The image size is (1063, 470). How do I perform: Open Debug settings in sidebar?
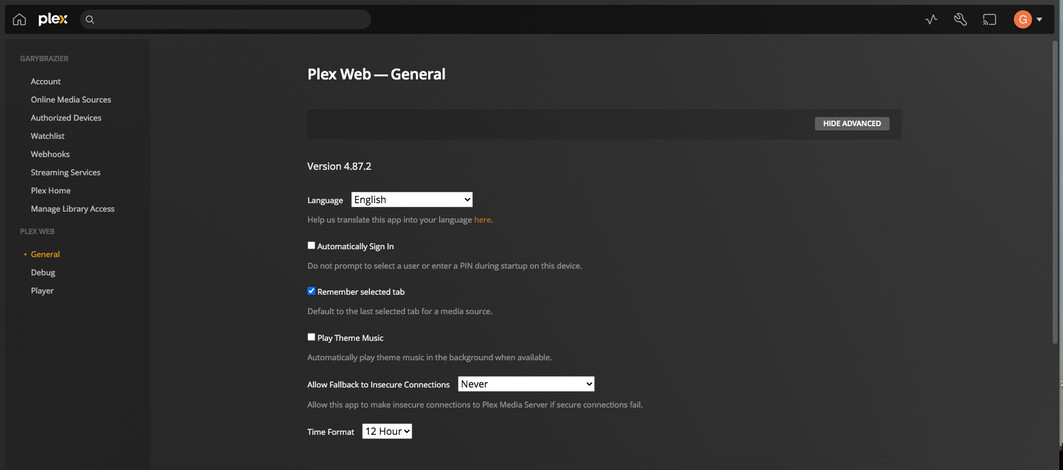click(x=43, y=272)
